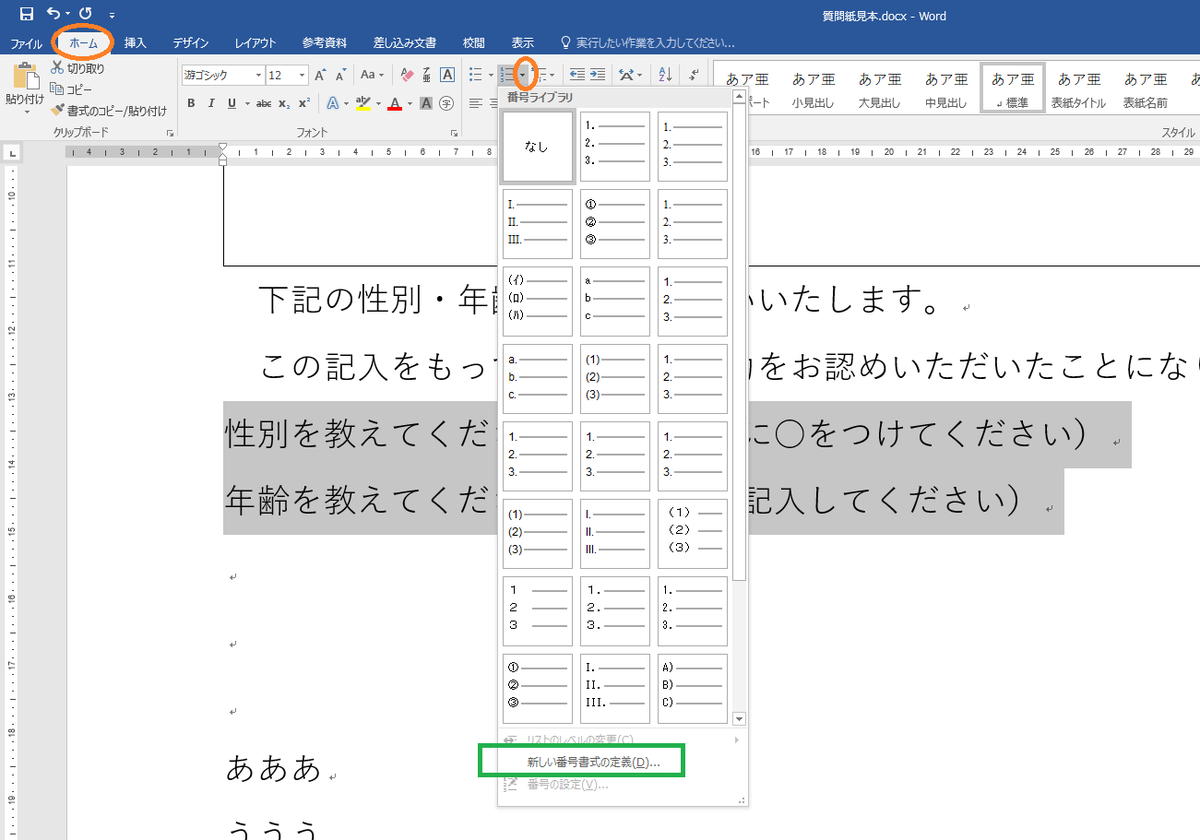
Task: Open the change case Aa dropdown
Action: tap(372, 75)
